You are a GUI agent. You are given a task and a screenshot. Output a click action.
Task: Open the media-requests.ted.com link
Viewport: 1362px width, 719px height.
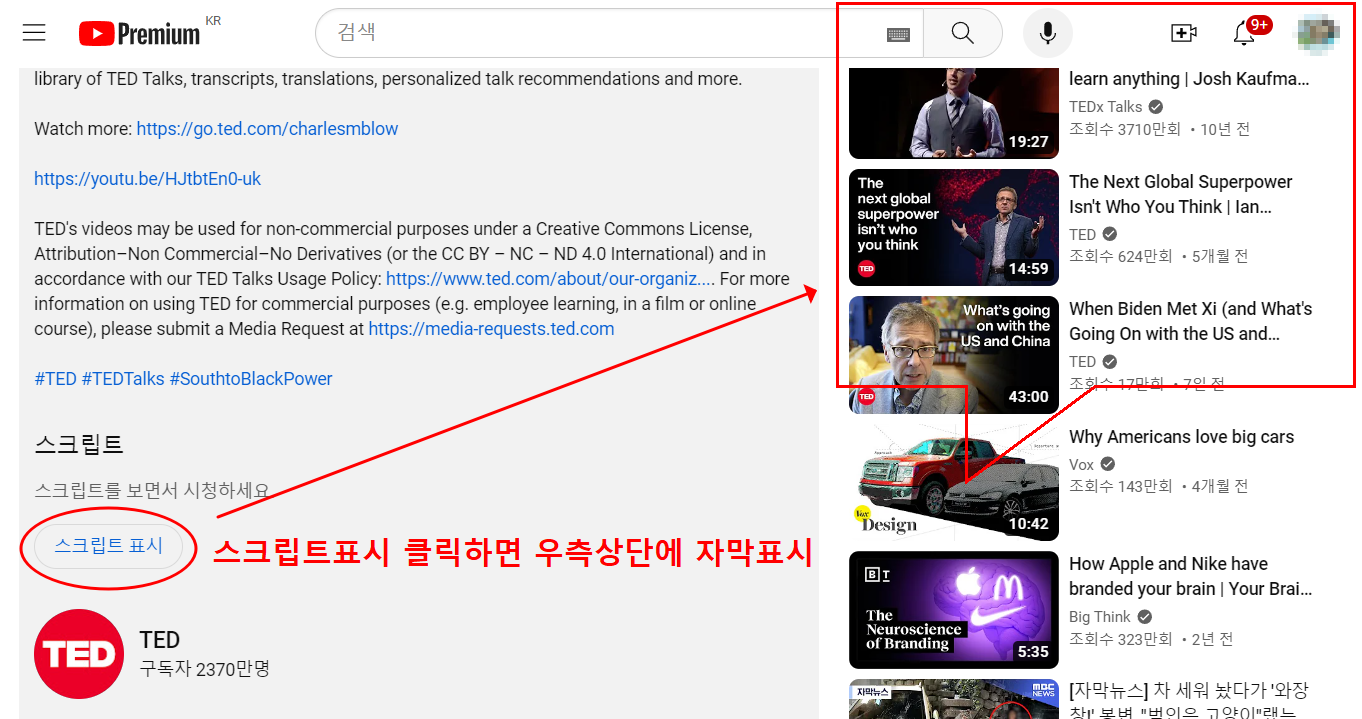click(x=491, y=329)
